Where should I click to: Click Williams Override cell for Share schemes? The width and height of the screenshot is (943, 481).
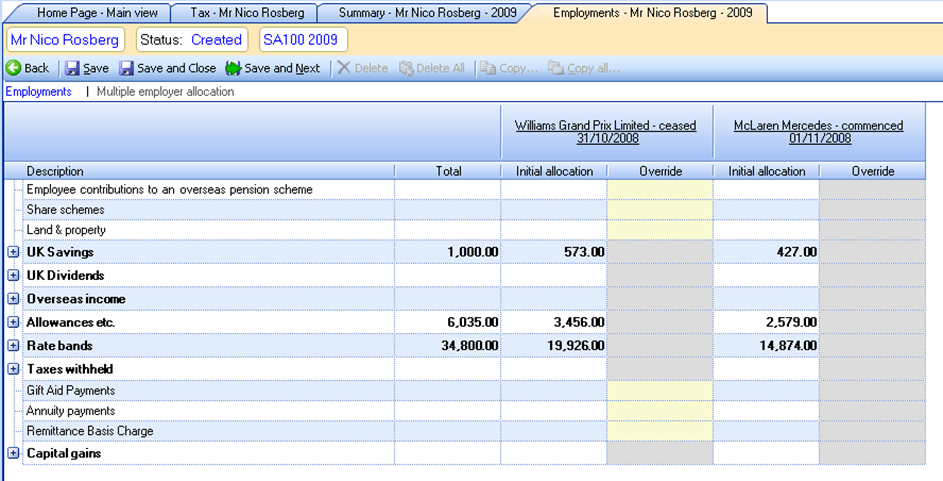tap(660, 210)
